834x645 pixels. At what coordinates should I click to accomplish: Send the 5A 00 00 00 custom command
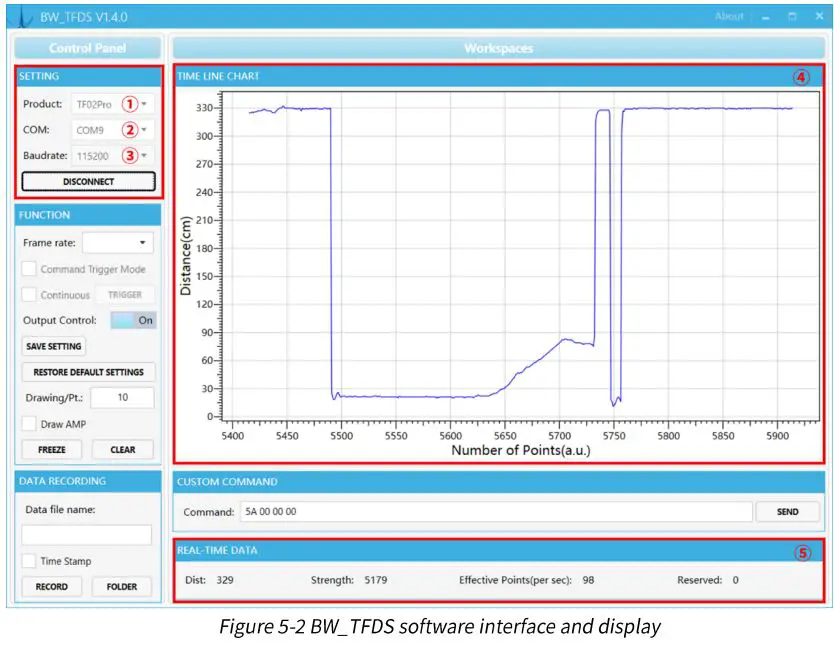(787, 511)
